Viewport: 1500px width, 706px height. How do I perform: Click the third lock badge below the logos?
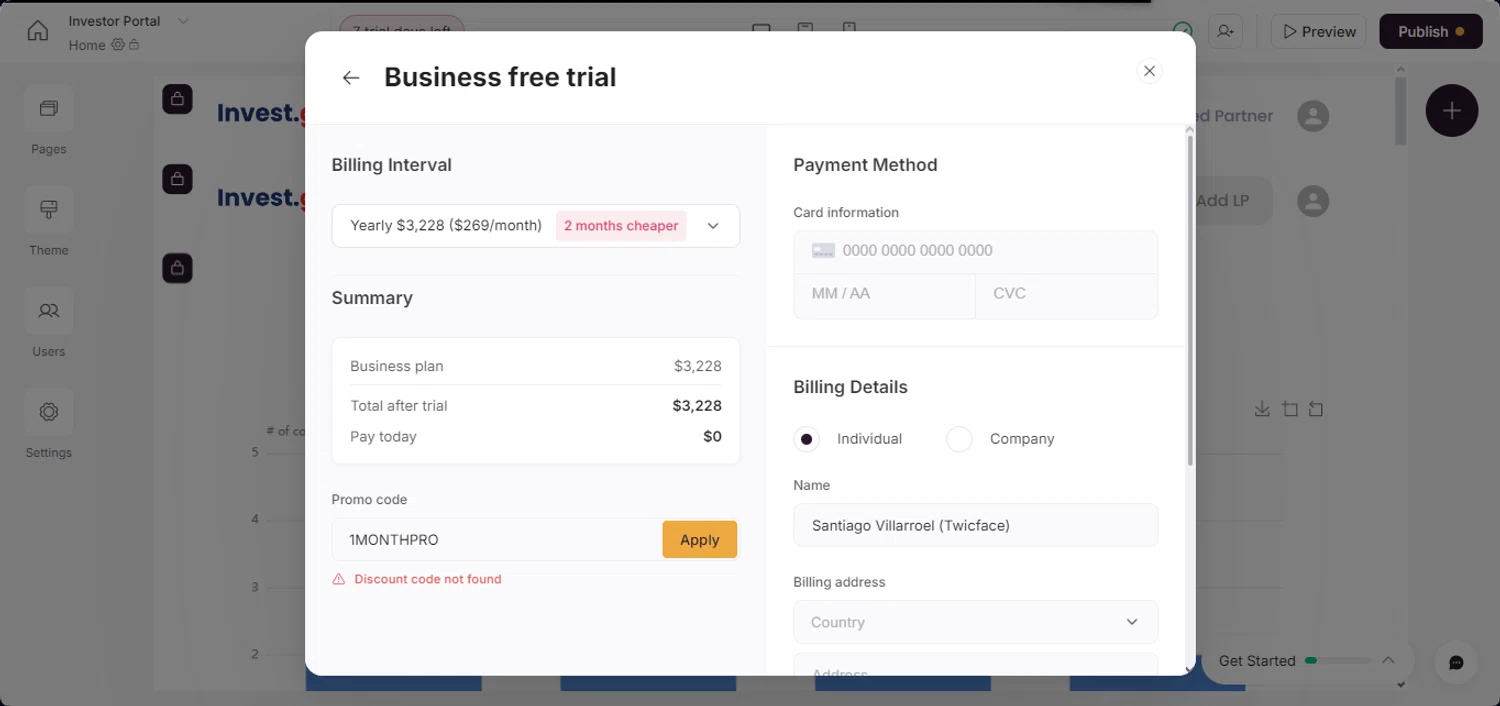(177, 268)
